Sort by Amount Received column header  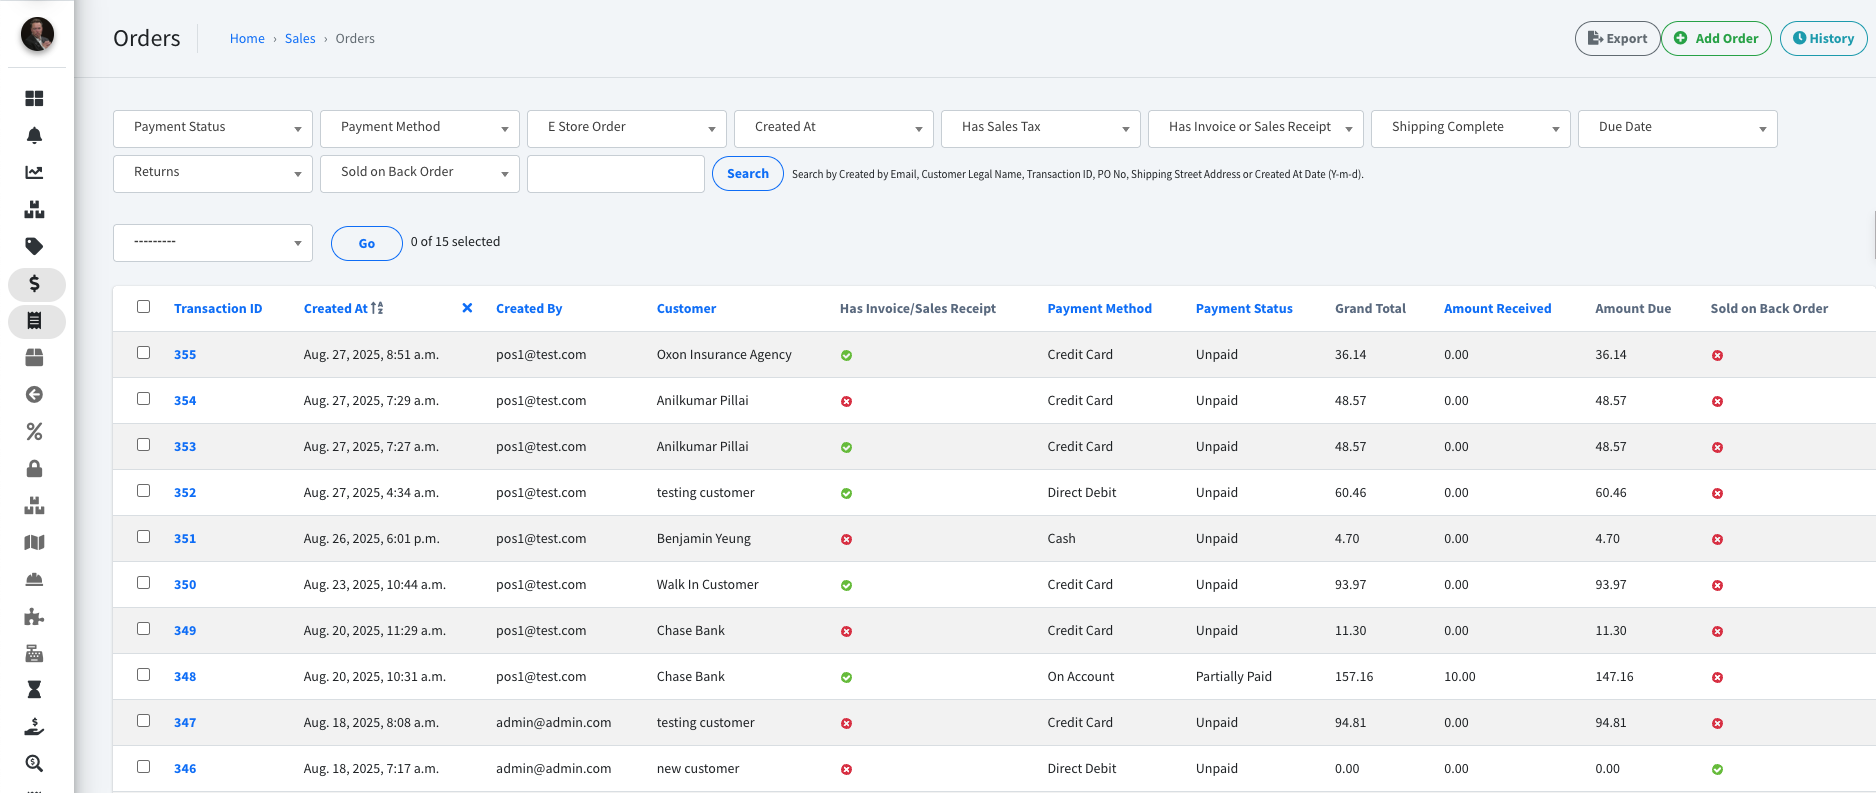(x=1497, y=309)
